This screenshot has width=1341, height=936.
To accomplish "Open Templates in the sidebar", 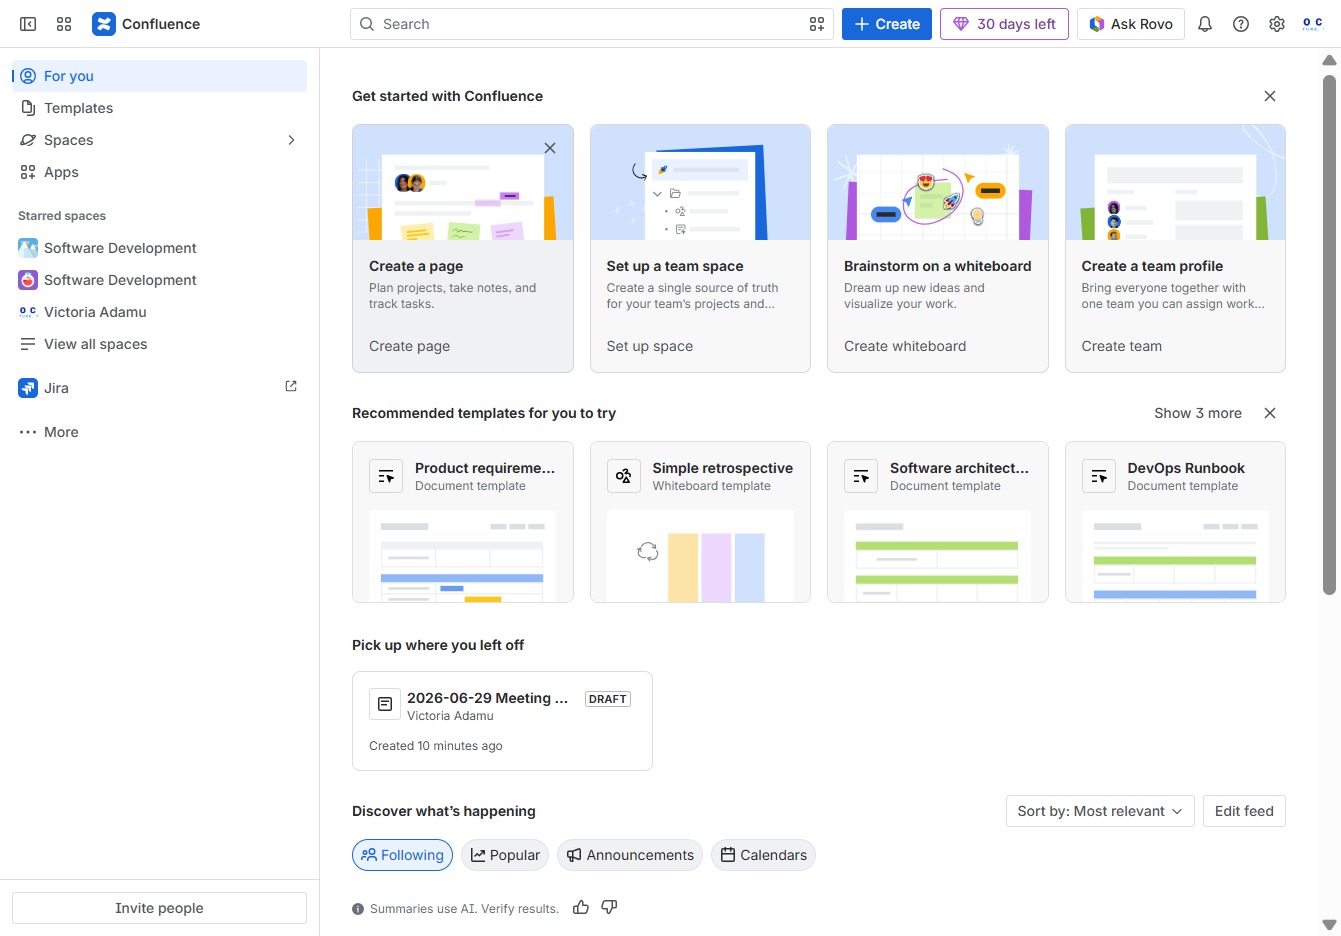I will (x=159, y=108).
